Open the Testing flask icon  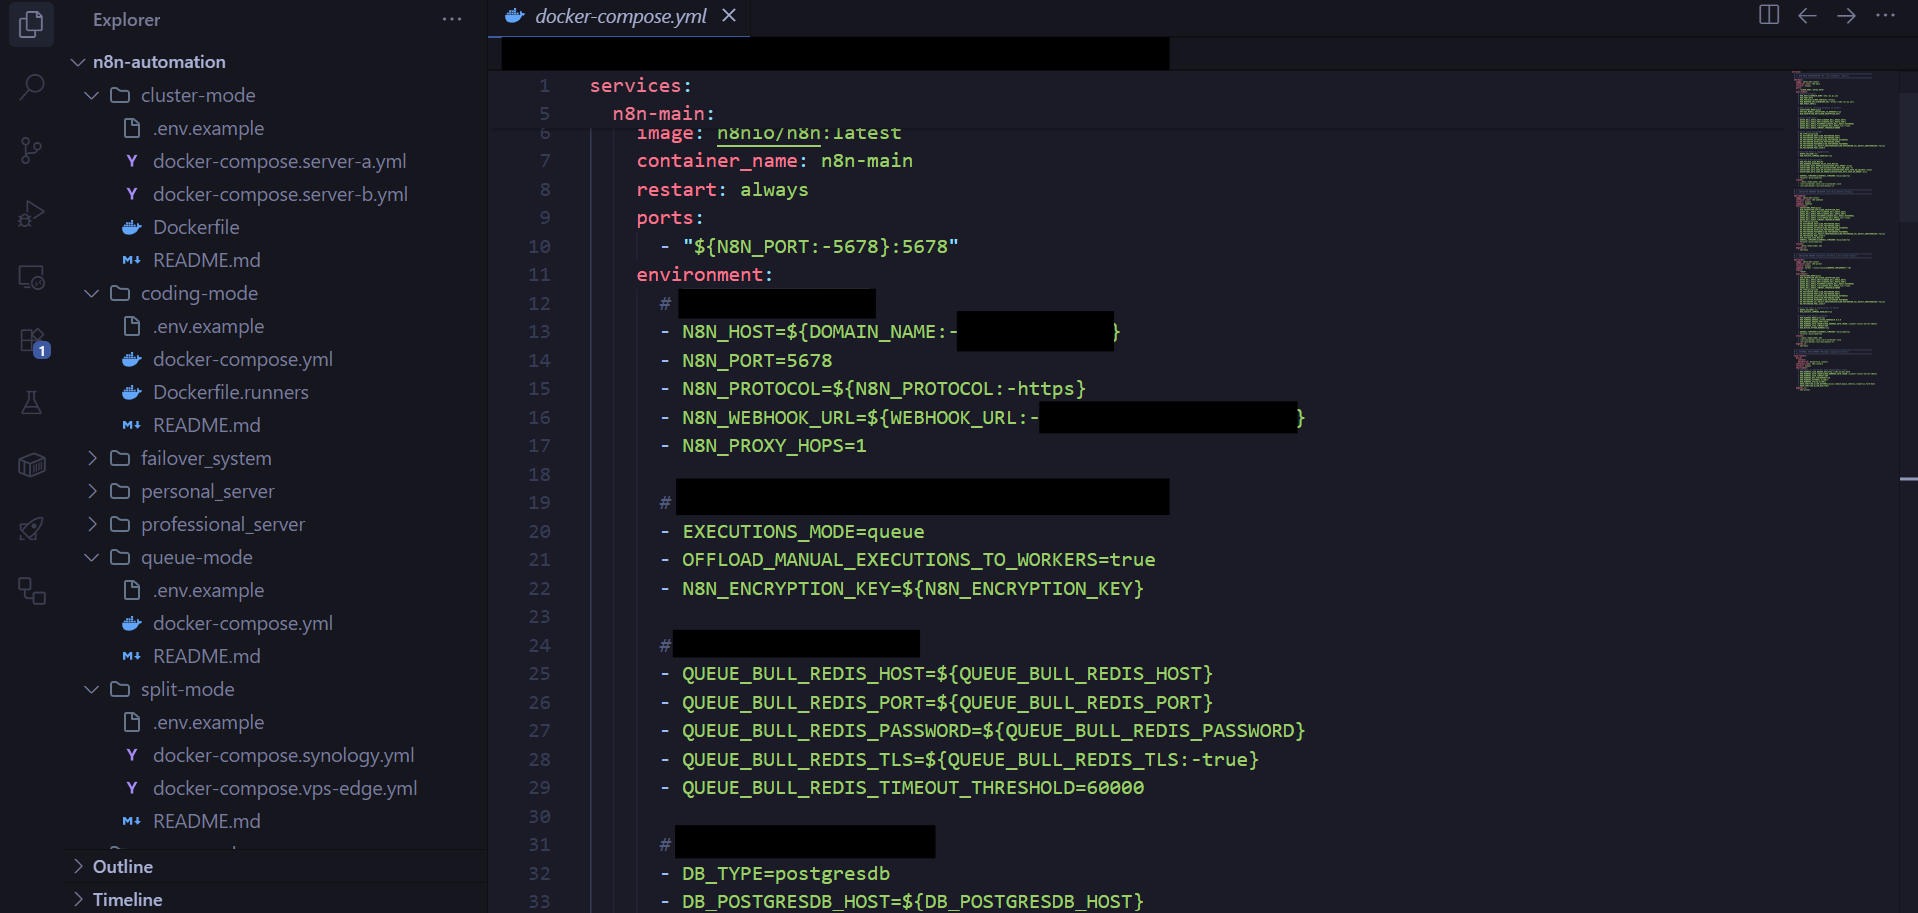point(31,403)
